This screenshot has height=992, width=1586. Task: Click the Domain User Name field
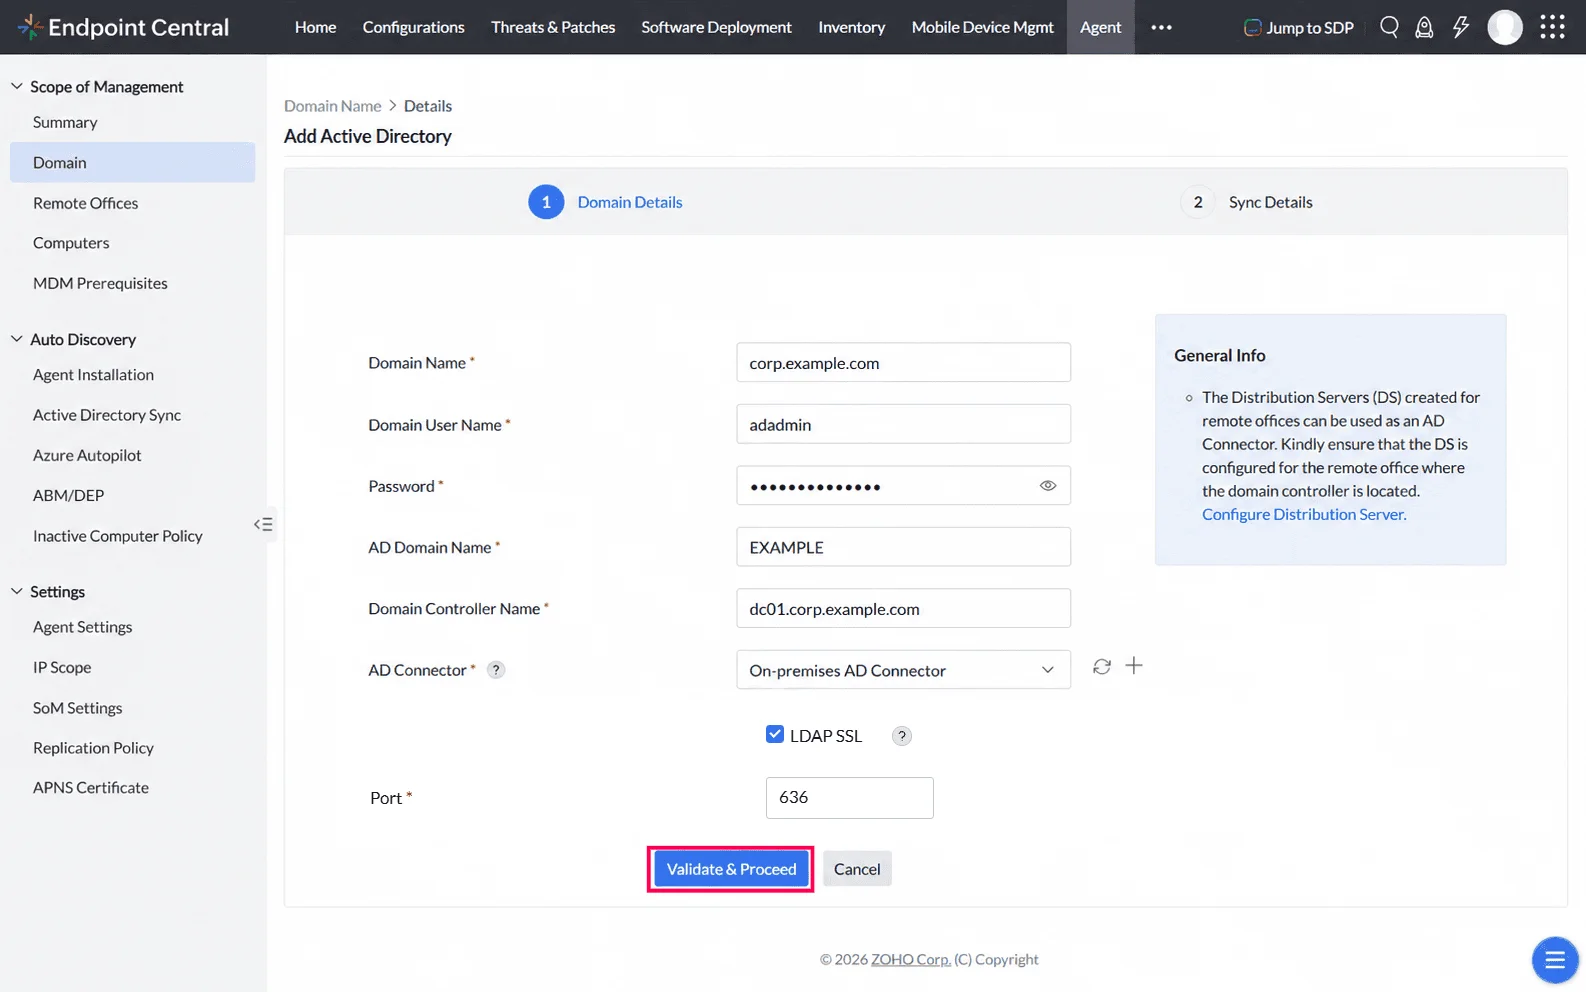pyautogui.click(x=903, y=424)
